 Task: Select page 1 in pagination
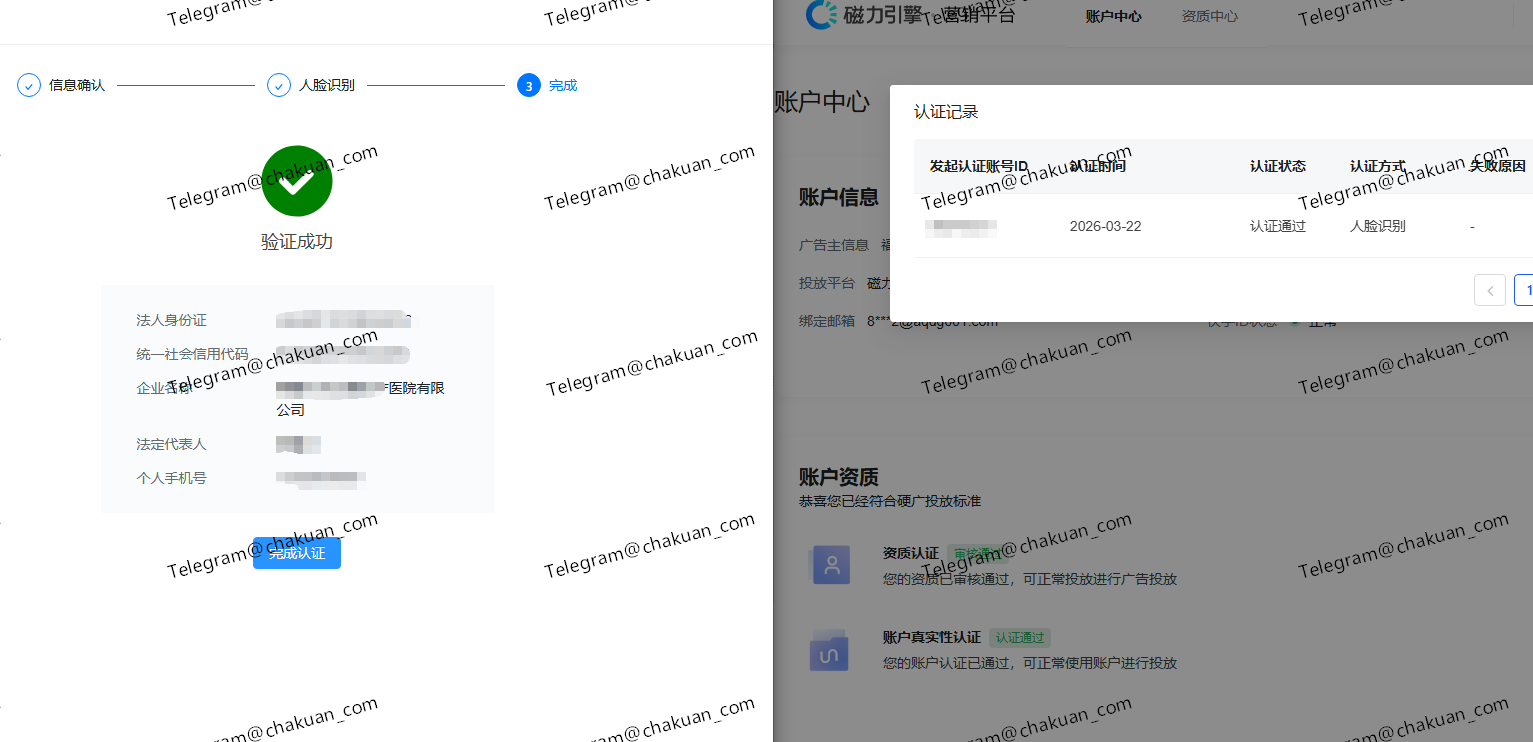tap(1524, 290)
